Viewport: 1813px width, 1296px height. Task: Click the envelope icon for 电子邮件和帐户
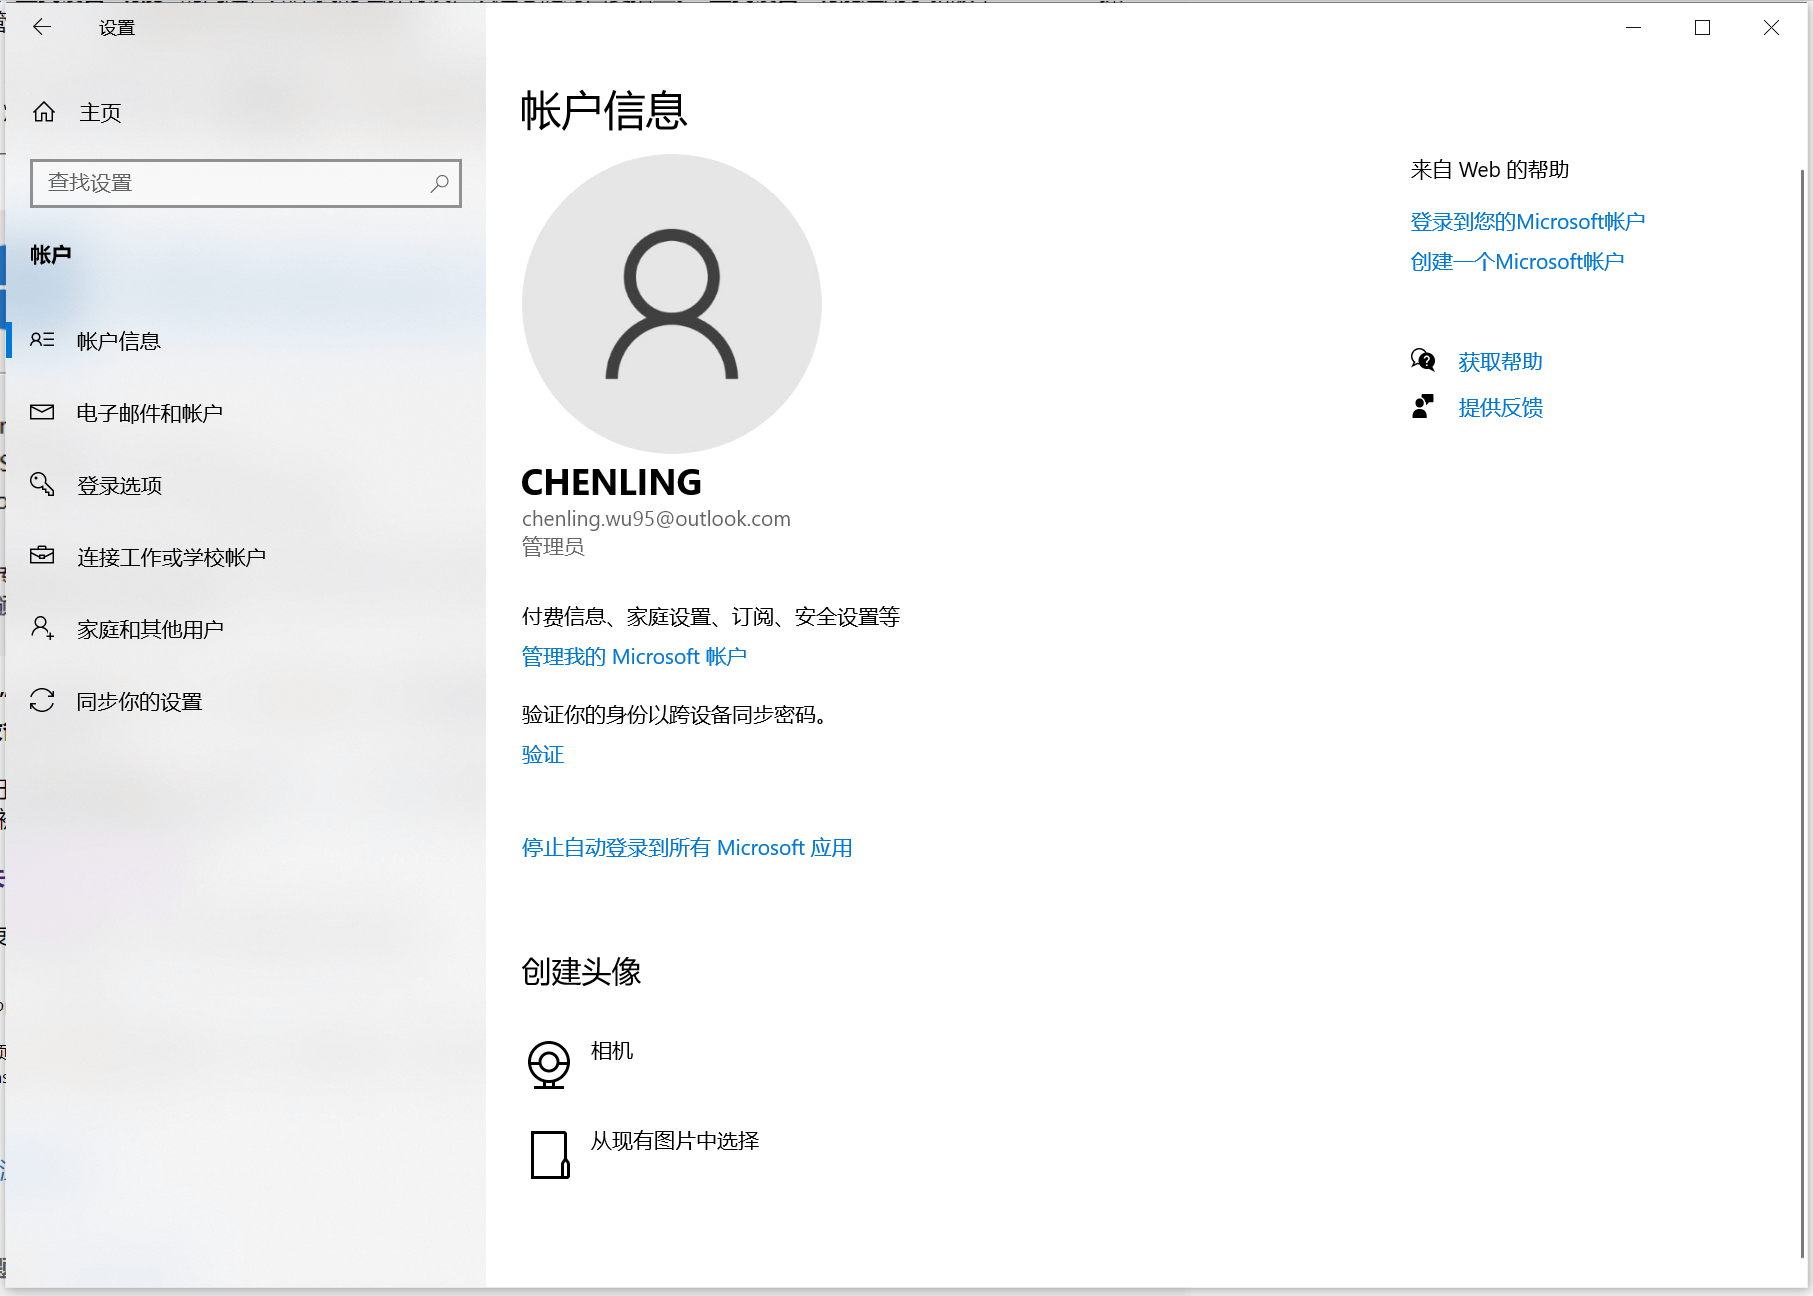[x=42, y=412]
